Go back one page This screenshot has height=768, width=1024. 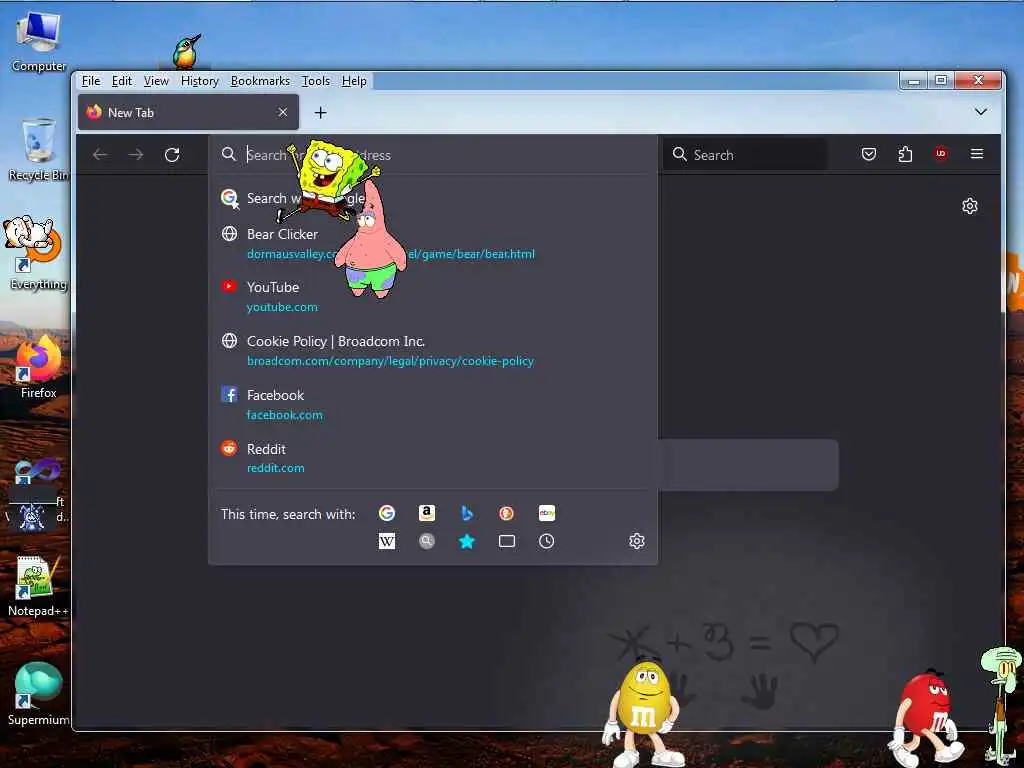[x=100, y=155]
